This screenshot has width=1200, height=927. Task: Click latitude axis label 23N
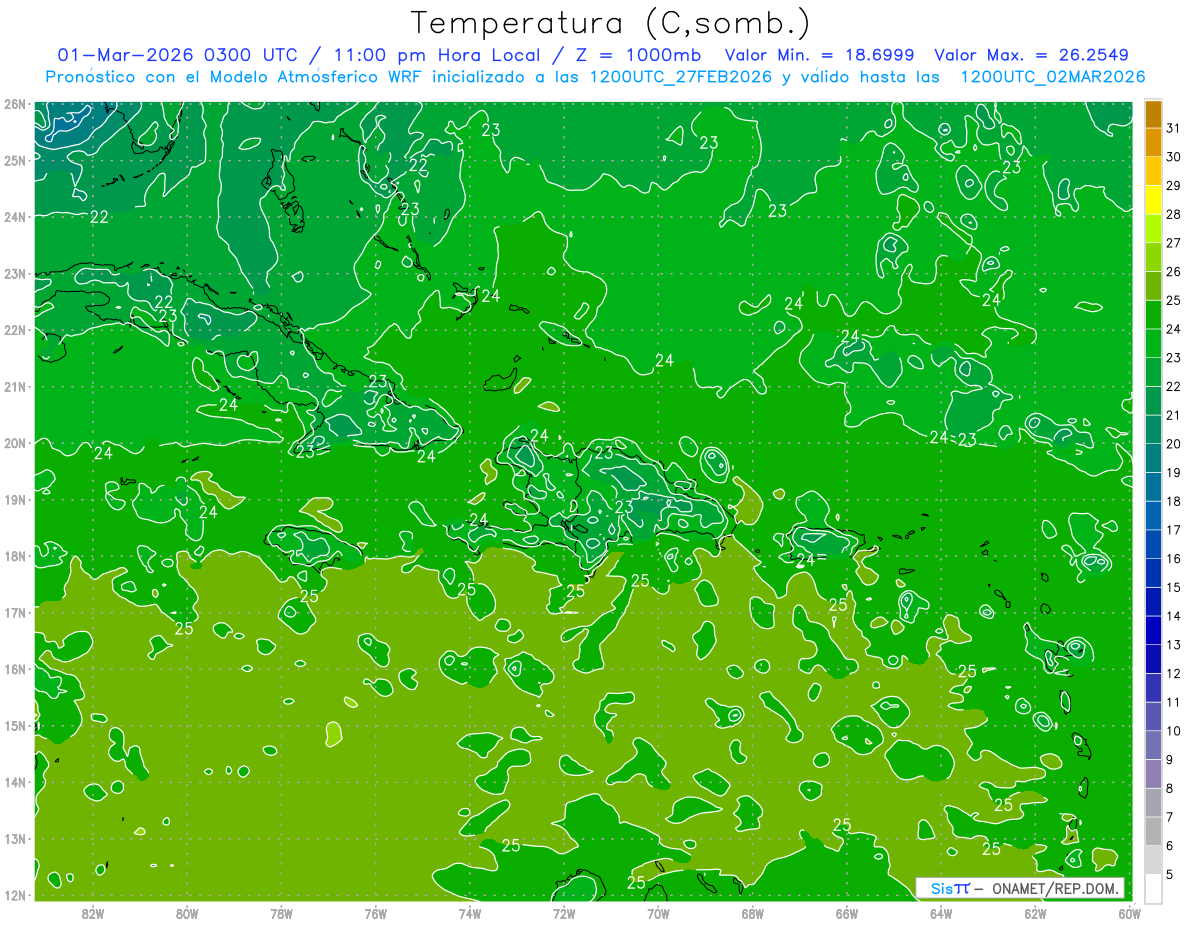tap(15, 273)
